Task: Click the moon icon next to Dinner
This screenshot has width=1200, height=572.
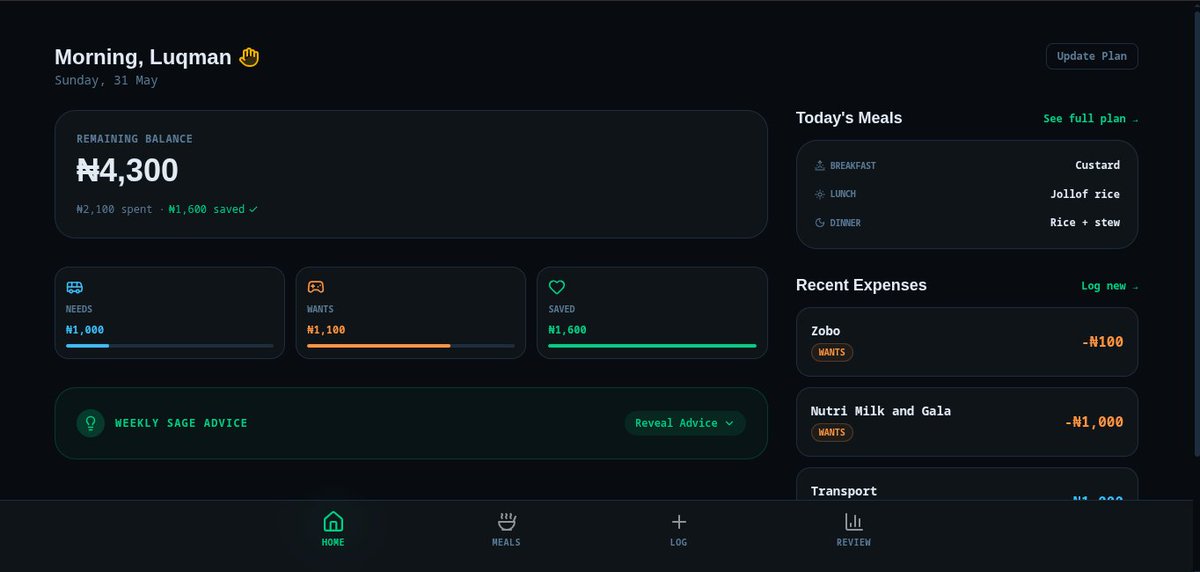Action: 820,223
